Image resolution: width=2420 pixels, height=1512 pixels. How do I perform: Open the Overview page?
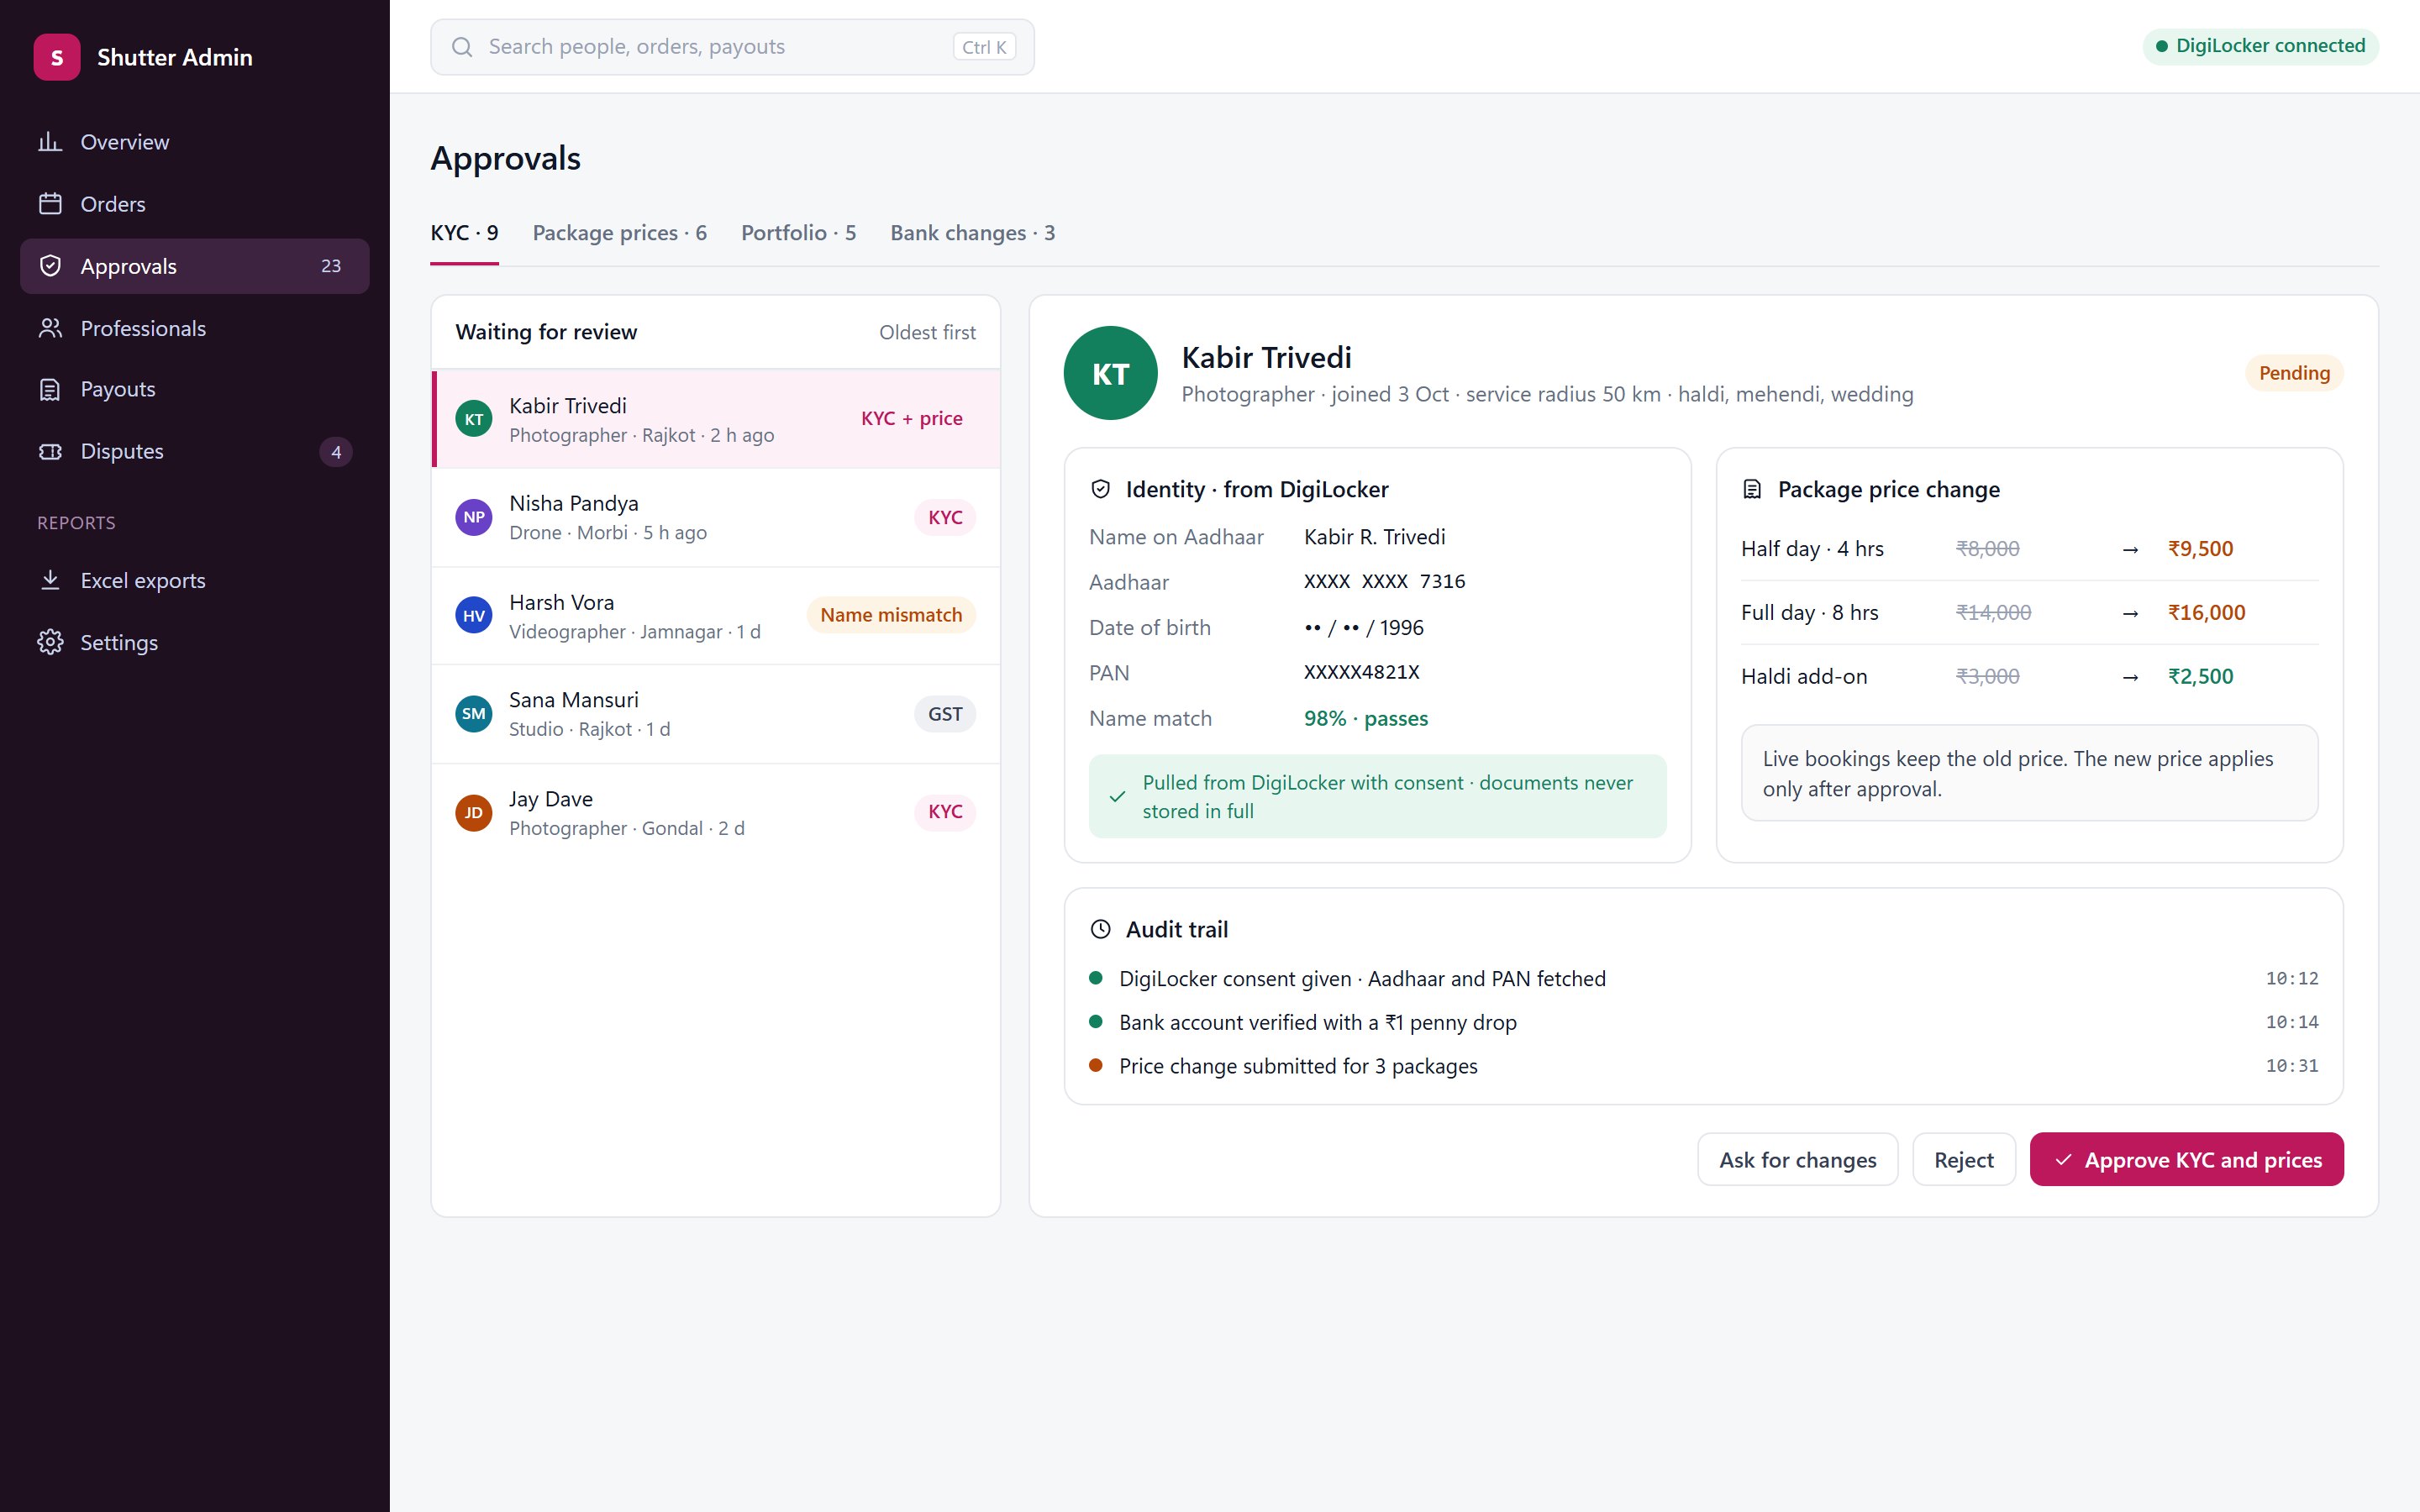coord(195,142)
